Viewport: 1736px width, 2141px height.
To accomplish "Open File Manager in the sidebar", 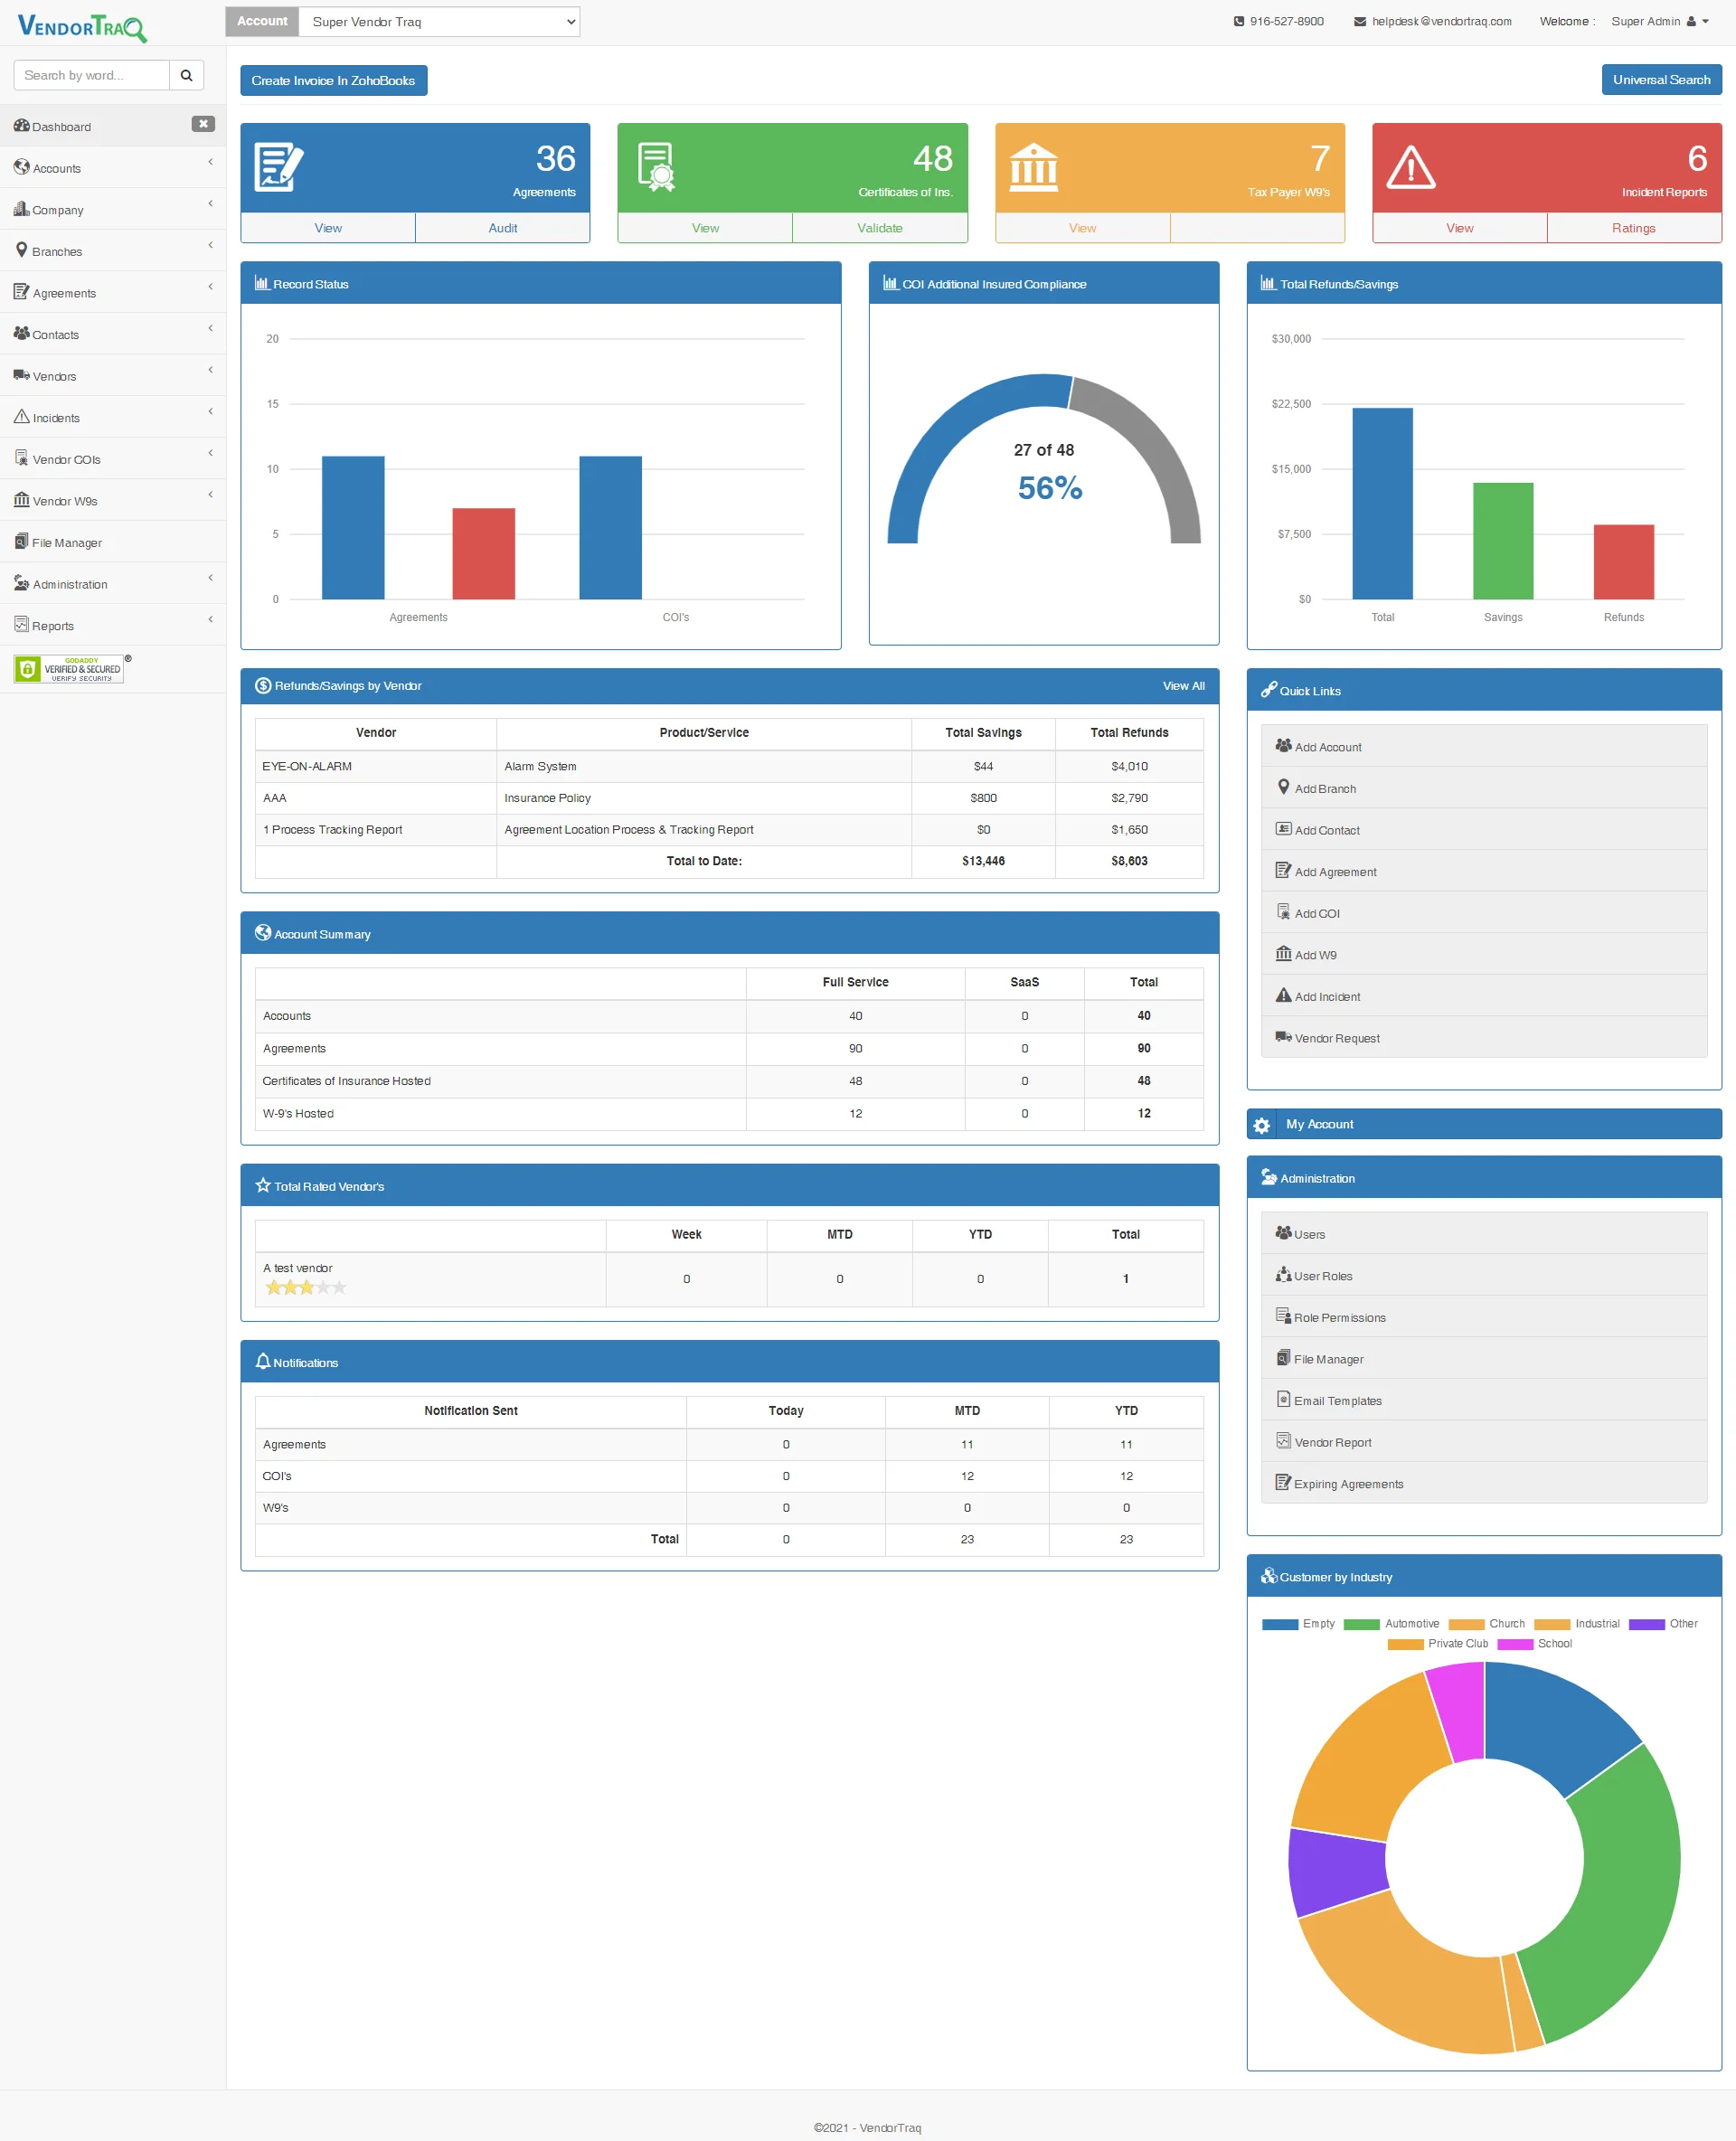I will (x=113, y=542).
